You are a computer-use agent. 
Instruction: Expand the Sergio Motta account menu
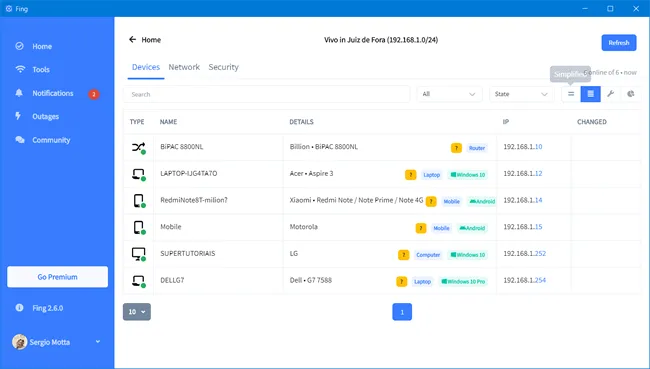coord(98,342)
